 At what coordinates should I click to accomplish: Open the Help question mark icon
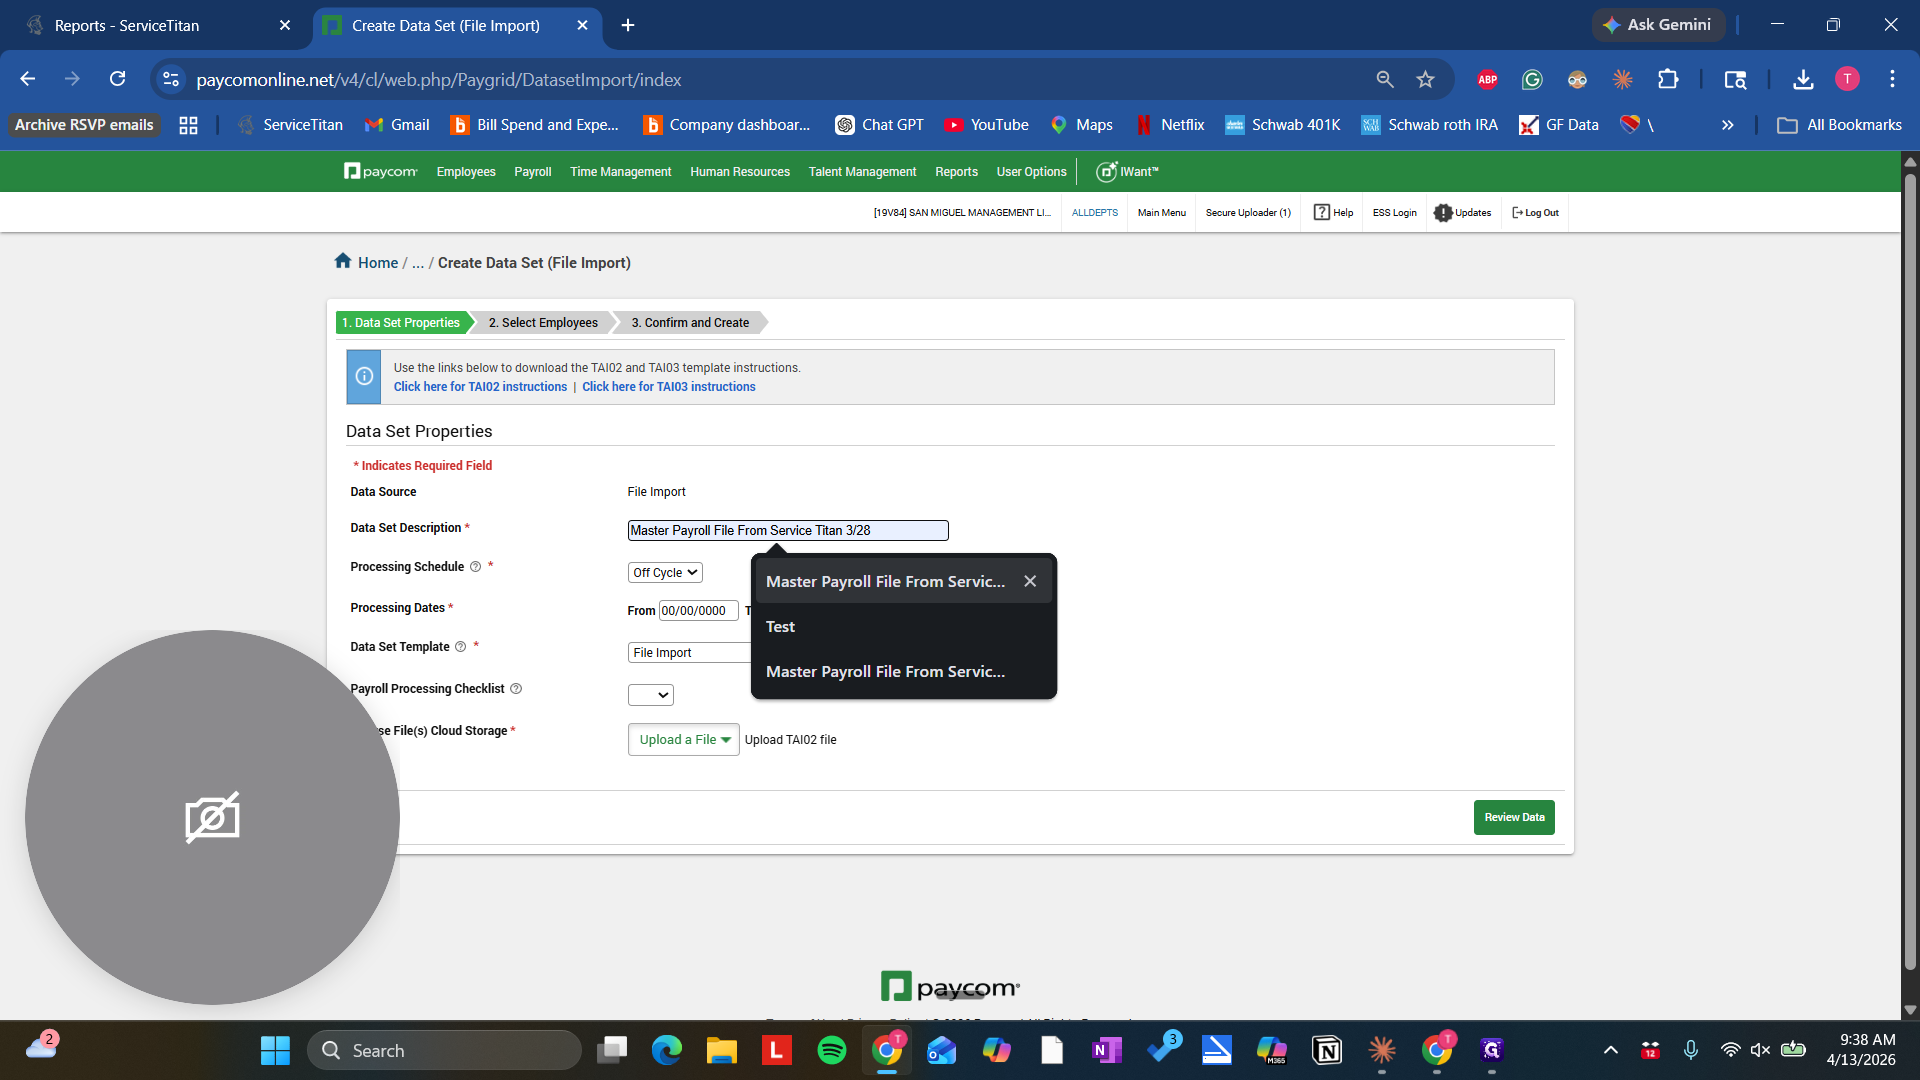[1321, 212]
